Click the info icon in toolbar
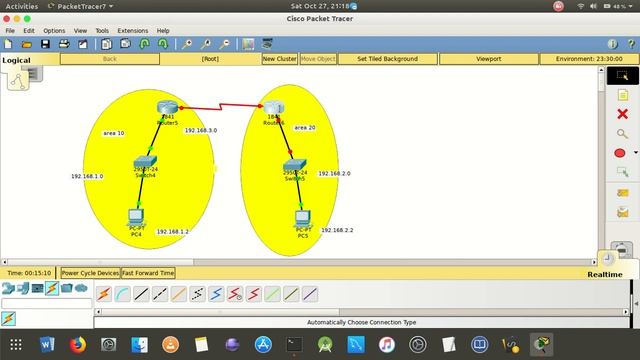This screenshot has width=640, height=360. tap(612, 44)
